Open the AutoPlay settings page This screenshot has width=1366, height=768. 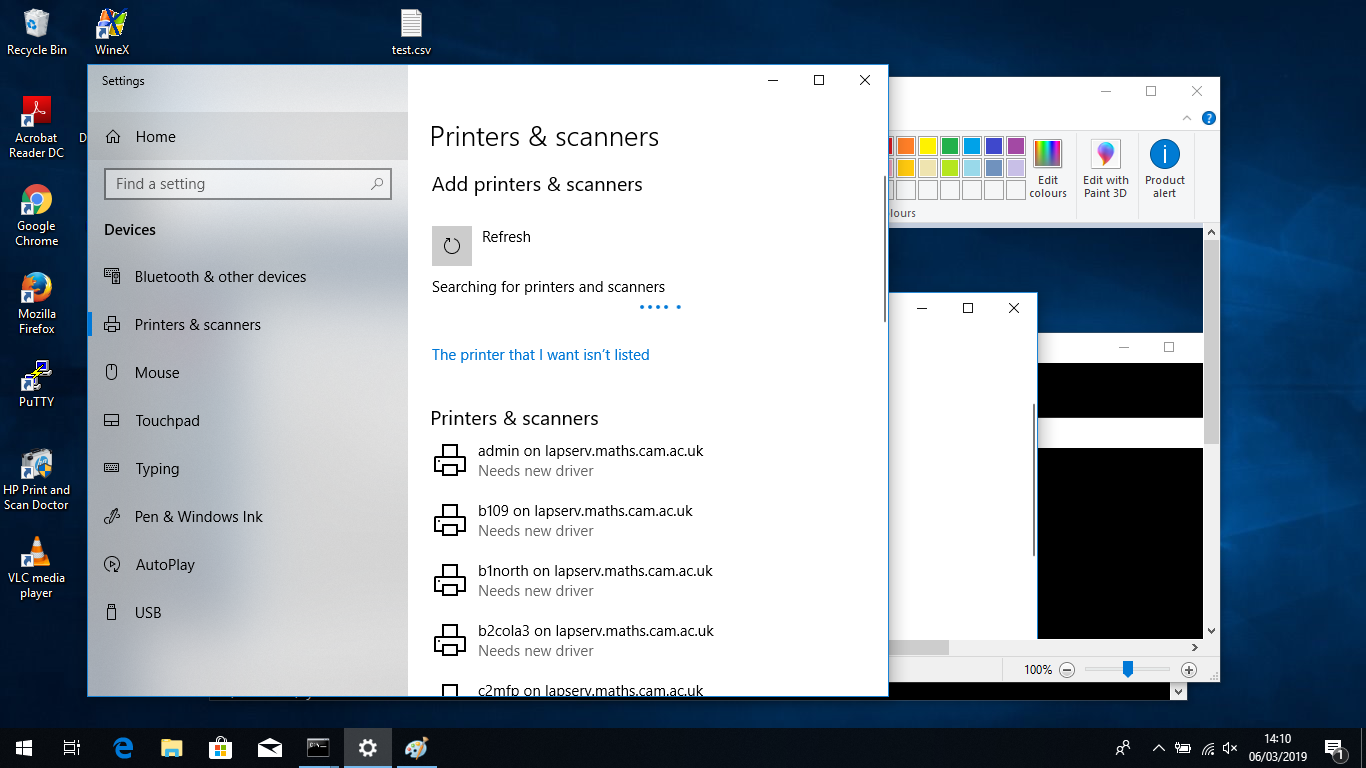tap(165, 565)
